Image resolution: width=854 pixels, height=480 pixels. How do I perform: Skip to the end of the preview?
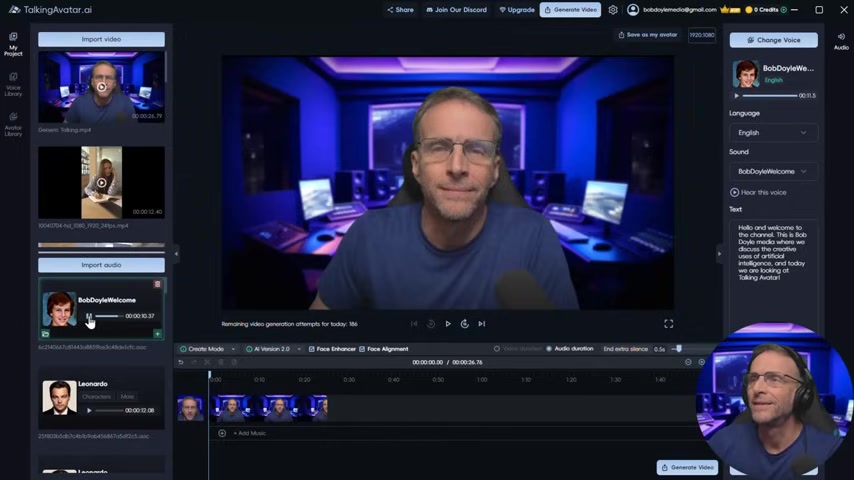481,324
